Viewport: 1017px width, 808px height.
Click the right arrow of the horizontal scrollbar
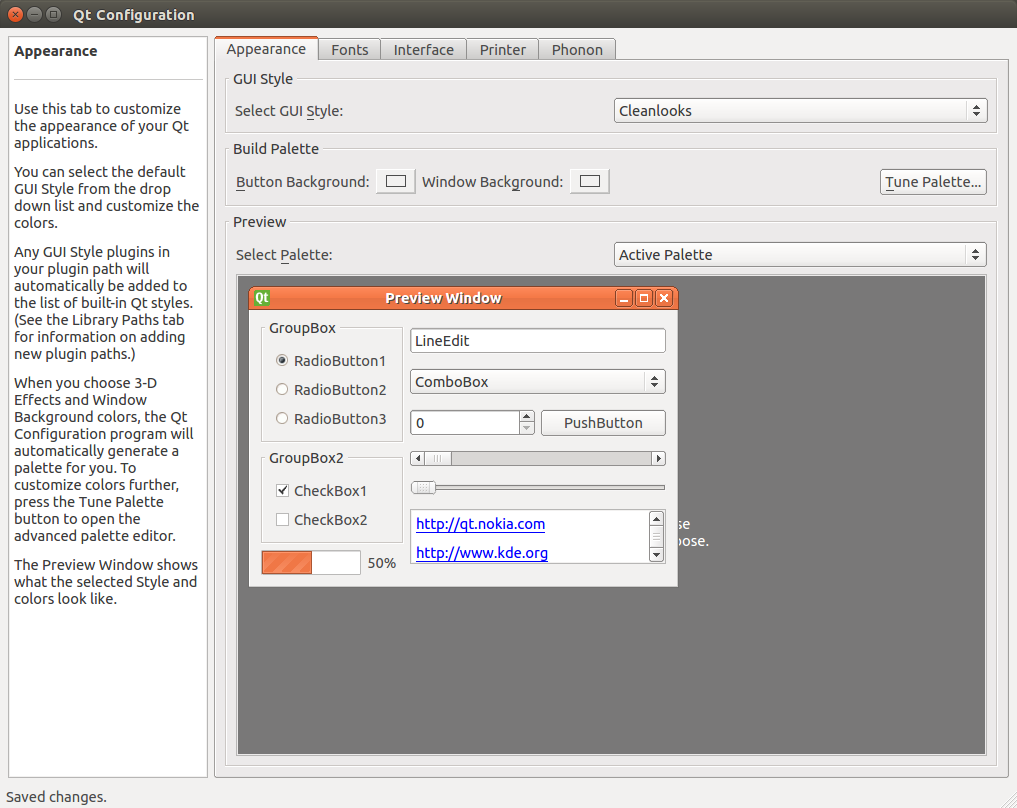(x=658, y=458)
